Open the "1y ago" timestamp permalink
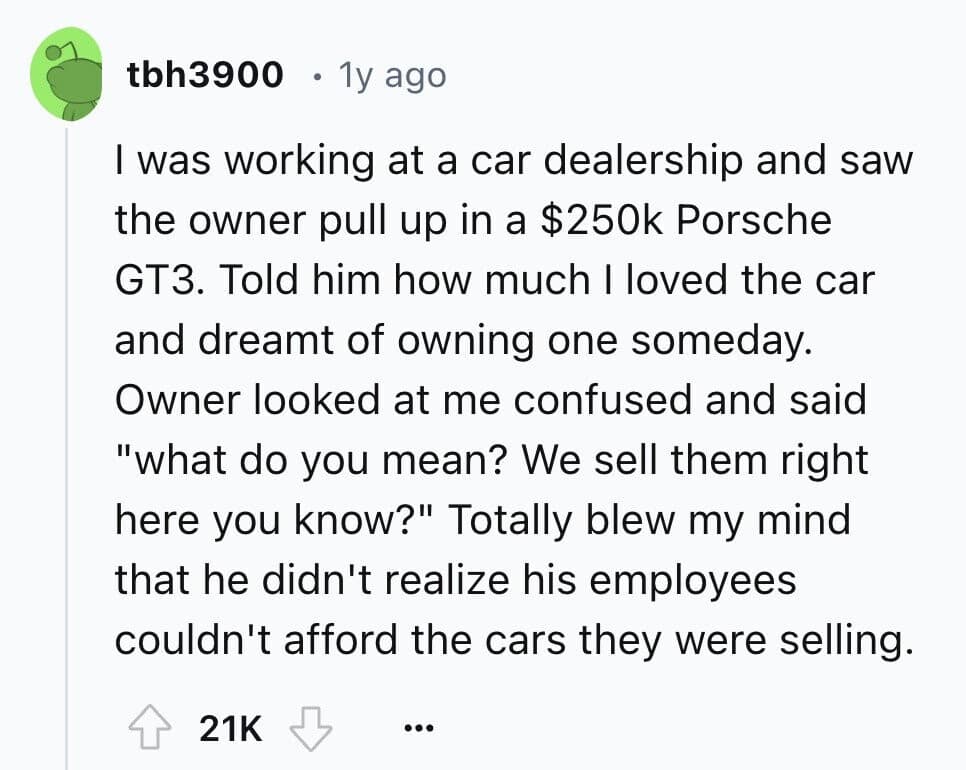Image resolution: width=966 pixels, height=770 pixels. 392,76
